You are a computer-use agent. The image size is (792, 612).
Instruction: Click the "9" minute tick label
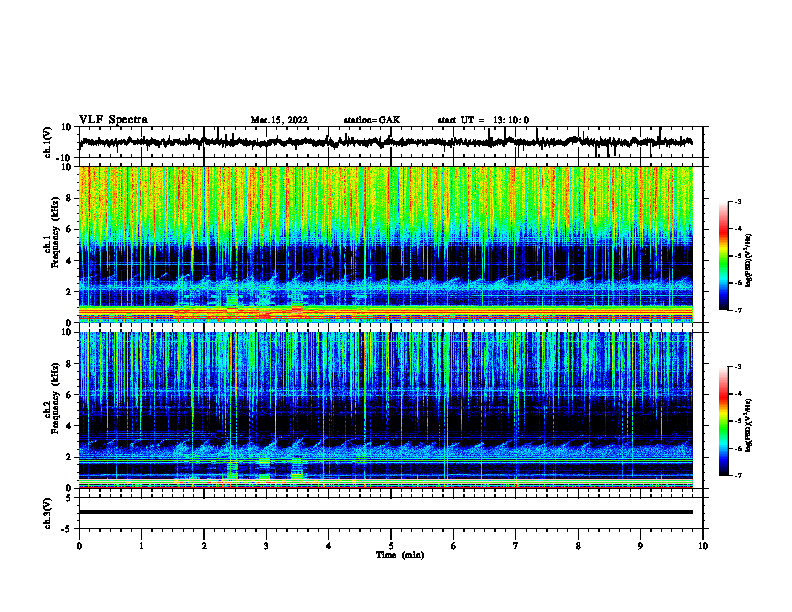click(x=640, y=546)
